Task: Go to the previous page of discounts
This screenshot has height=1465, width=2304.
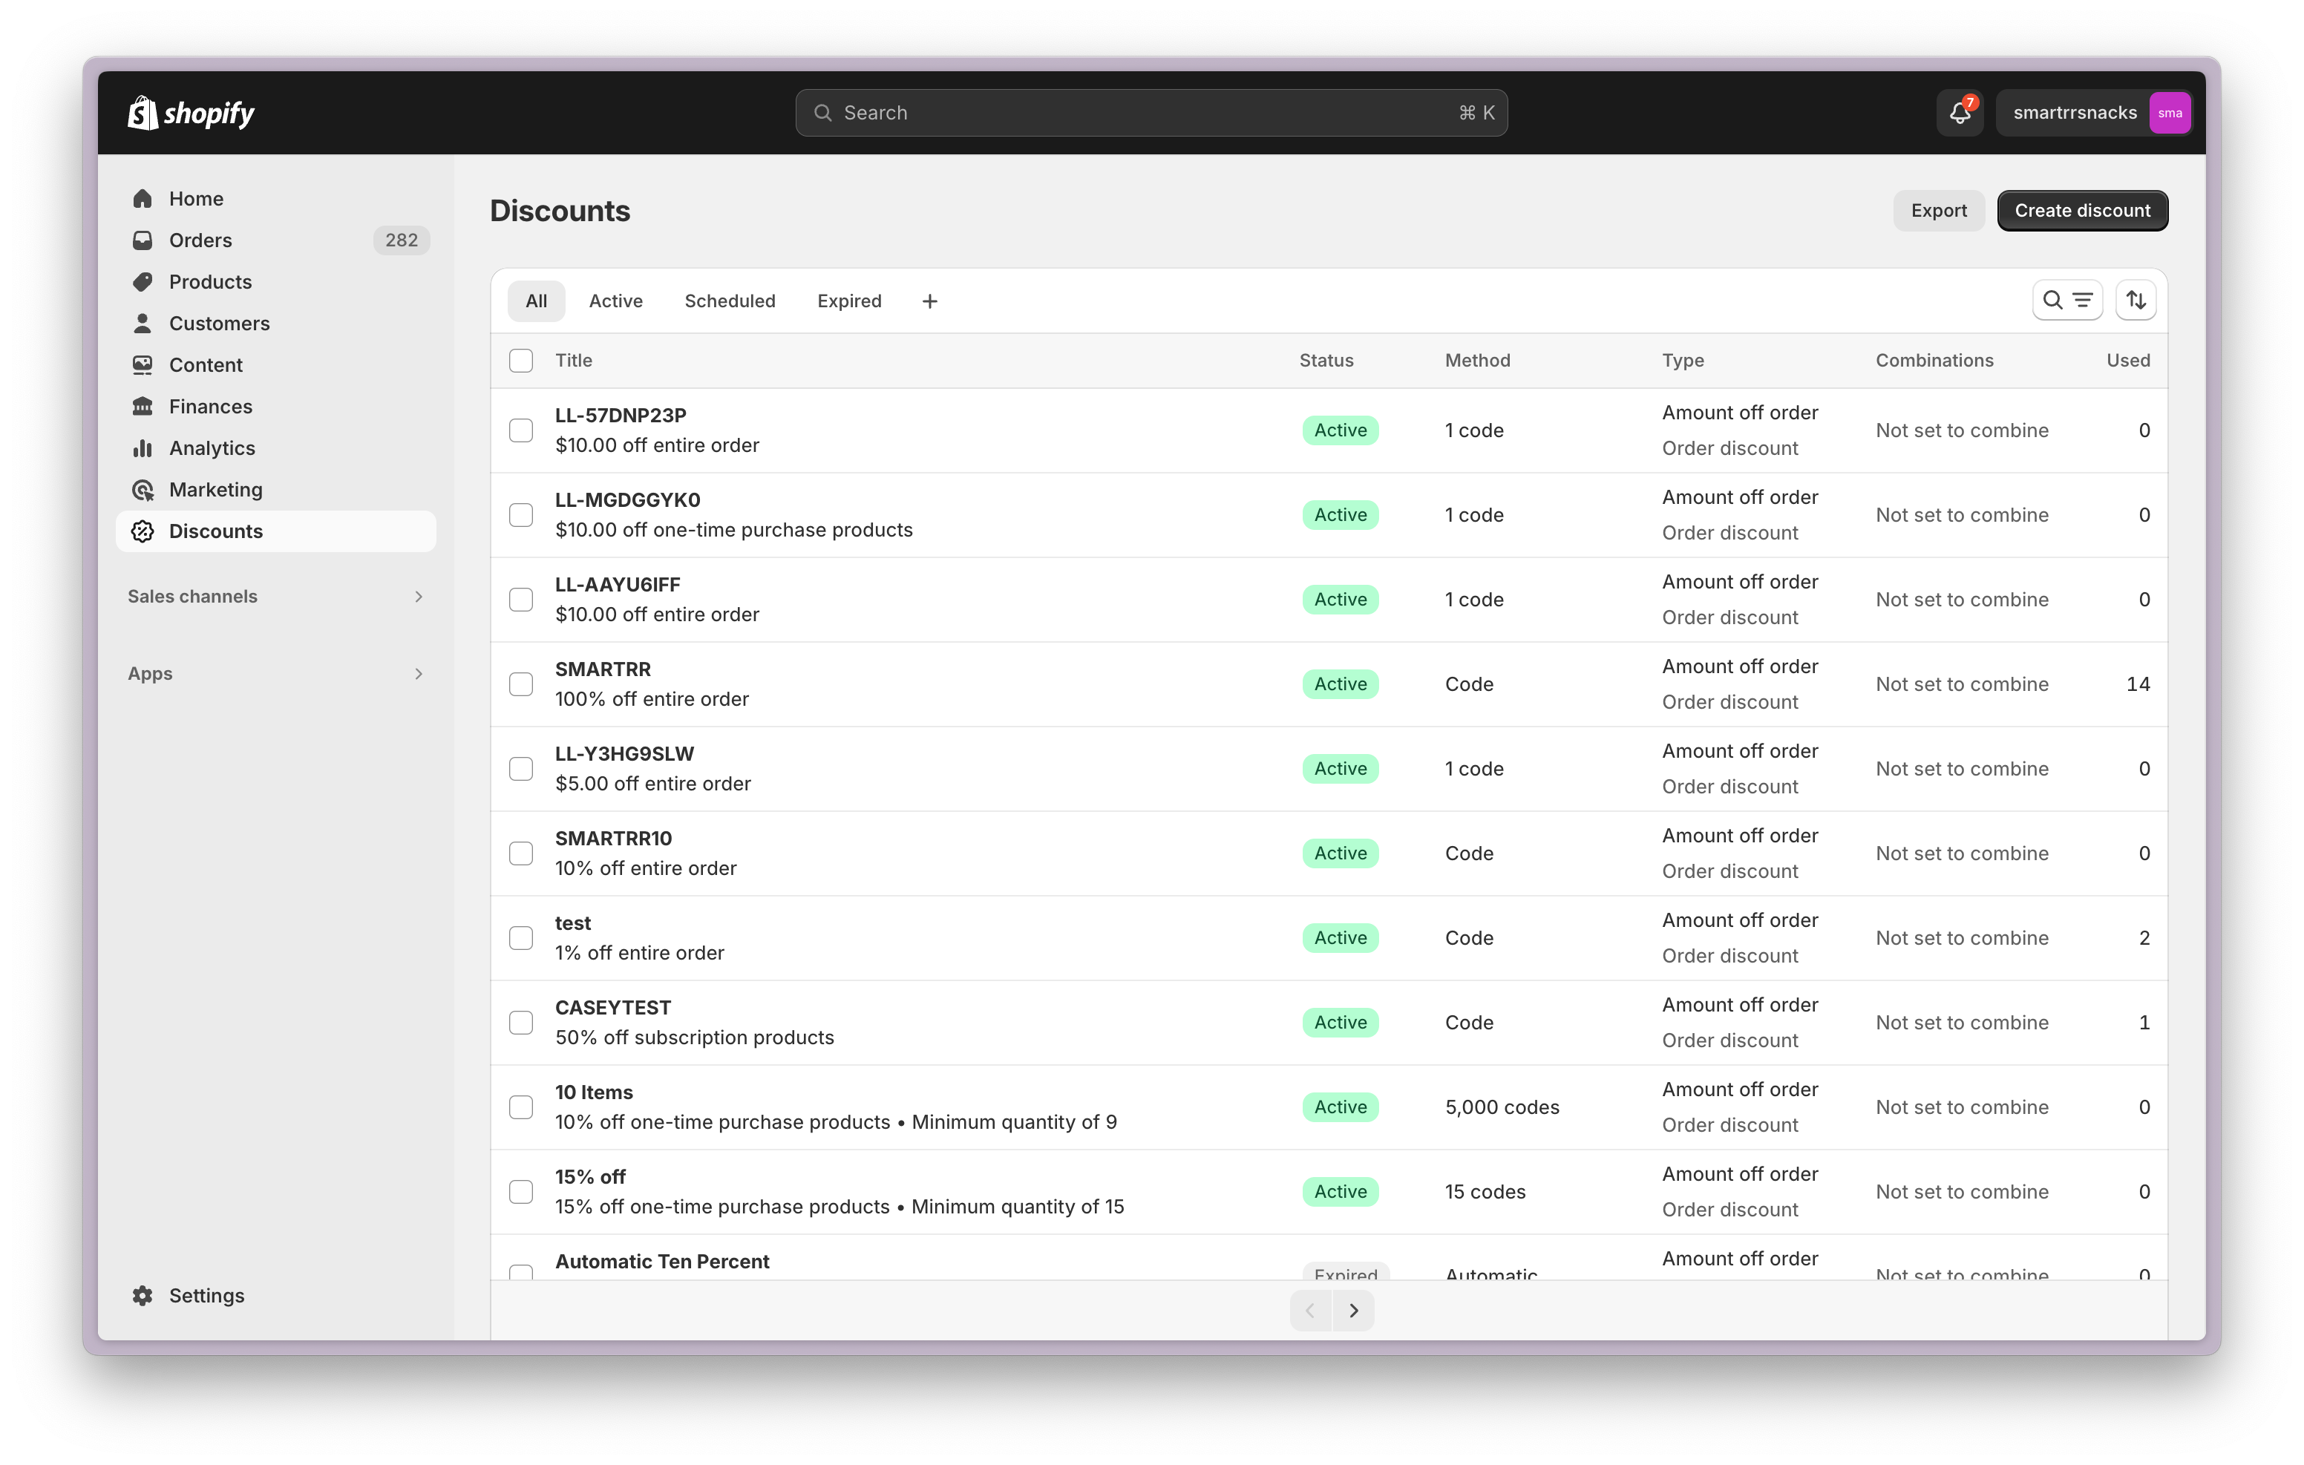Action: coord(1310,1310)
